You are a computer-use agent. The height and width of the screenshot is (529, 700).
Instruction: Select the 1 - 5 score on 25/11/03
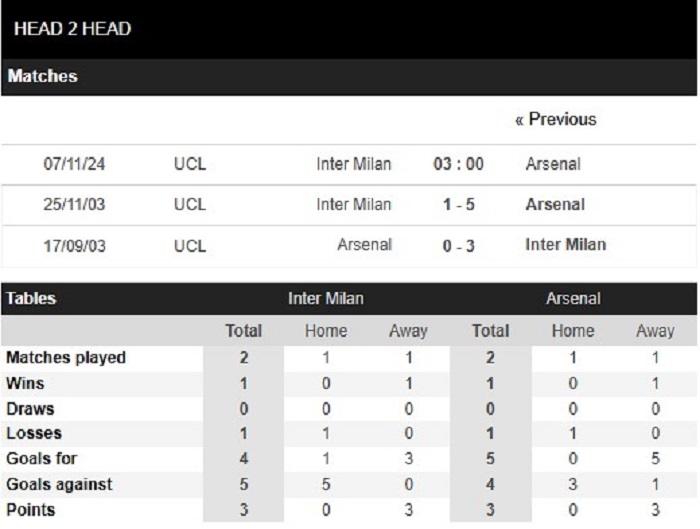coord(458,205)
